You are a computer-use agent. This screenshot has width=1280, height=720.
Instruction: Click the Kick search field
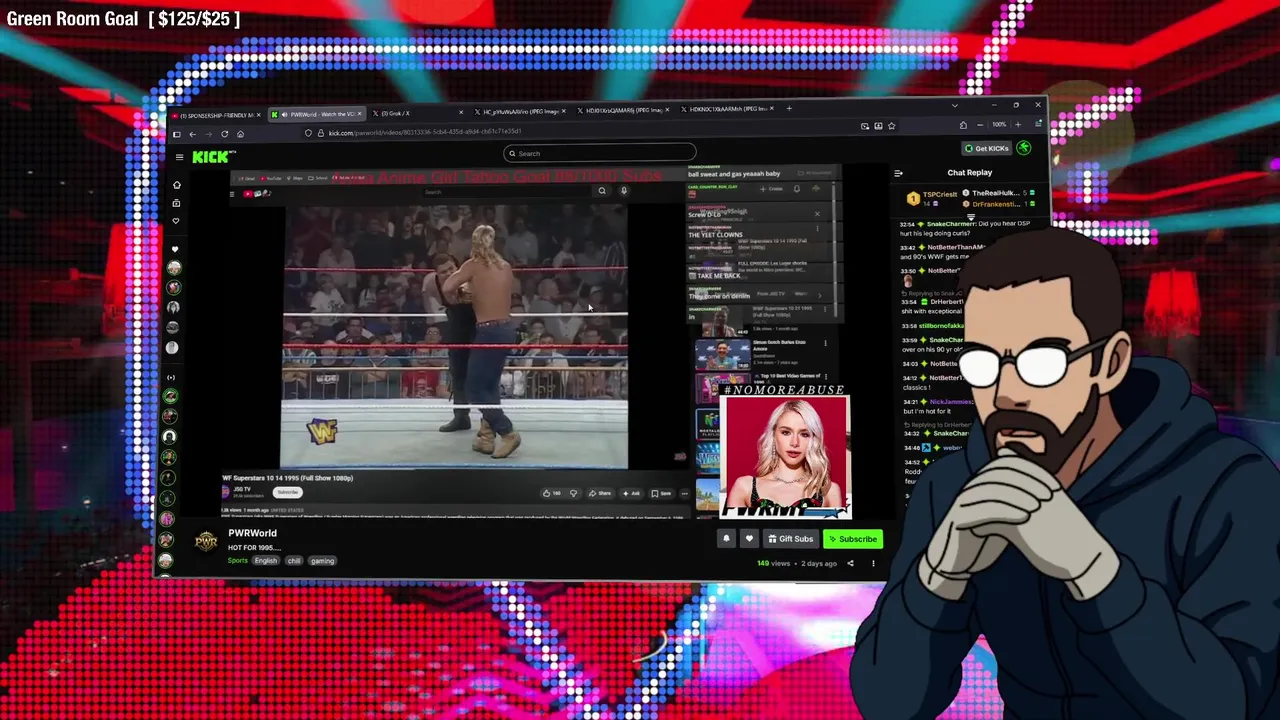click(599, 153)
